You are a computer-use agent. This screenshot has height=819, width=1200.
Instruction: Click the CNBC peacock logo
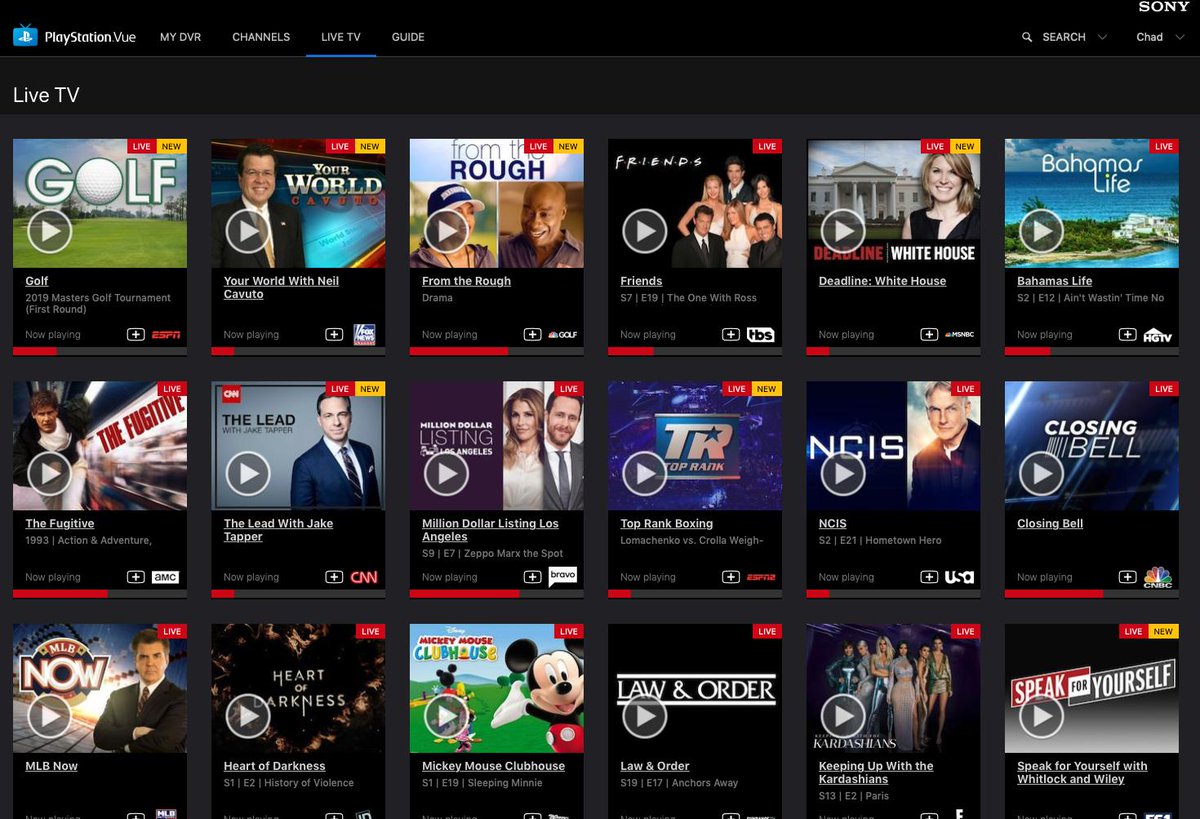tap(1158, 577)
